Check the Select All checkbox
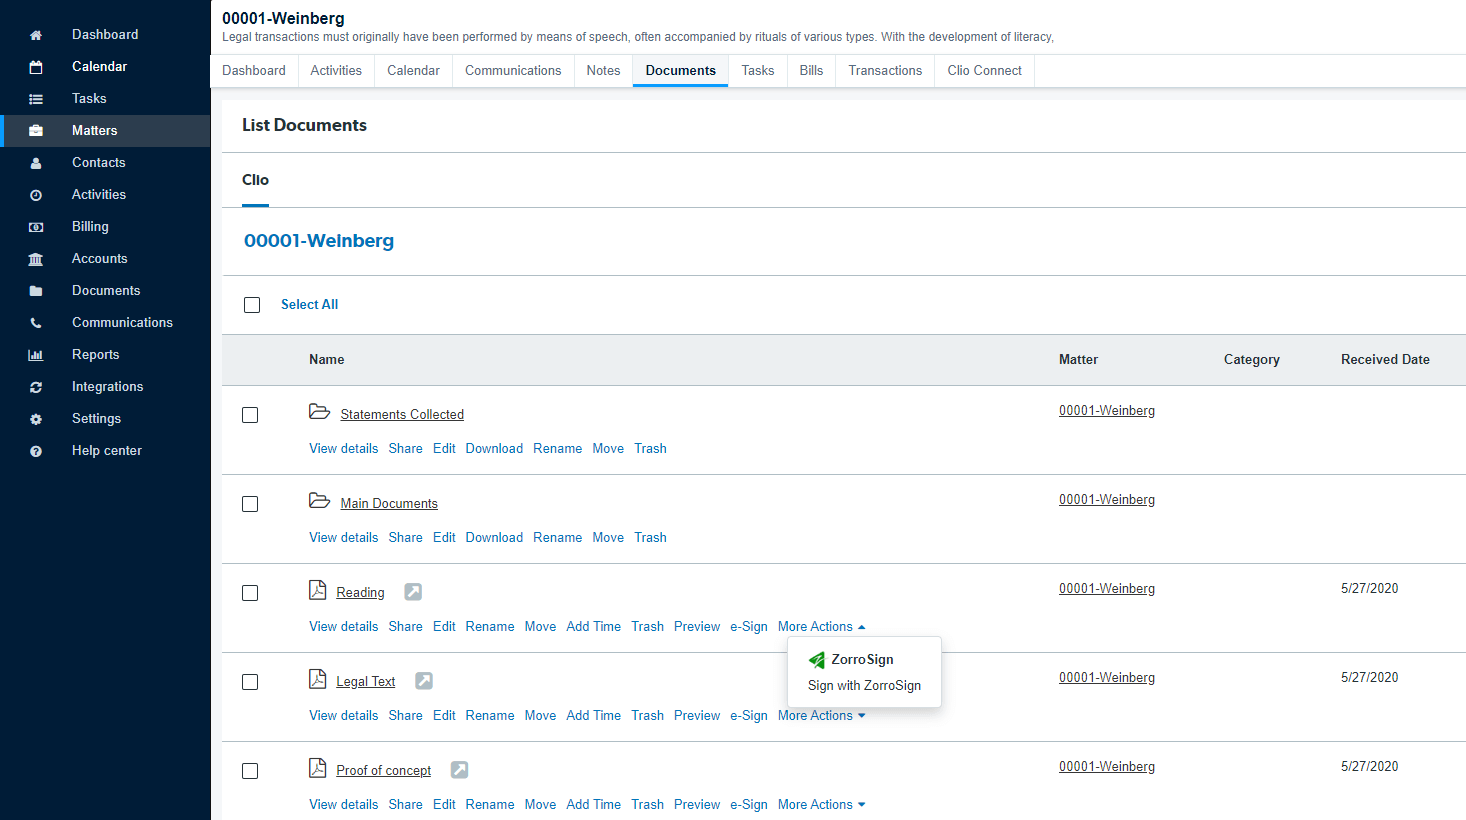 (252, 305)
